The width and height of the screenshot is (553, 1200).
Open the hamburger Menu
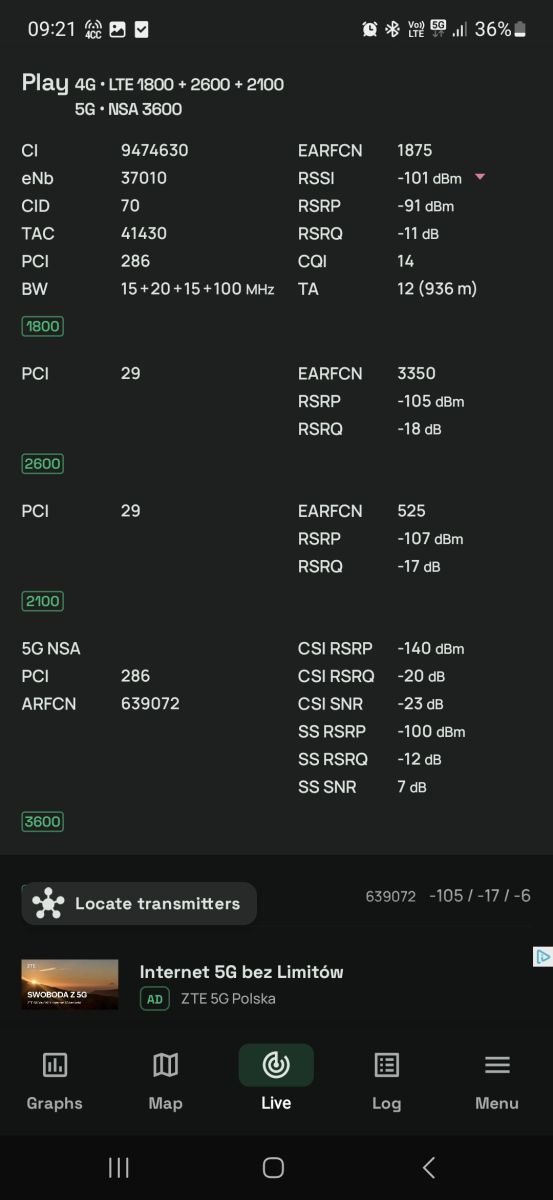tap(497, 1080)
